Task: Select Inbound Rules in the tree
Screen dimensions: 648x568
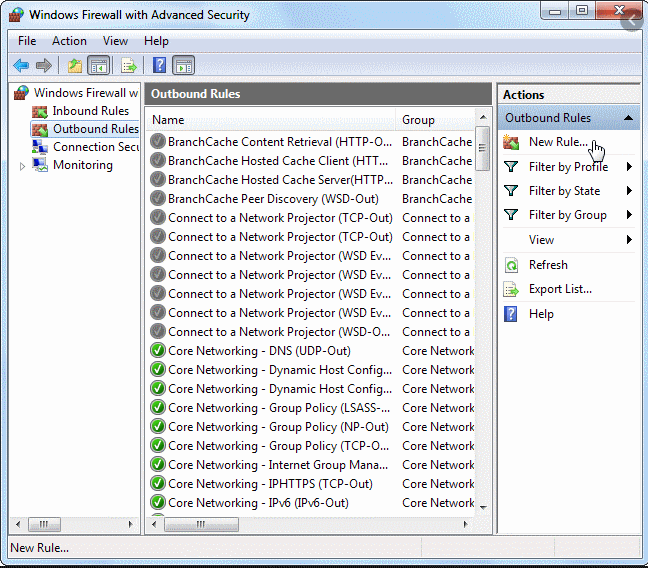Action: tap(91, 111)
